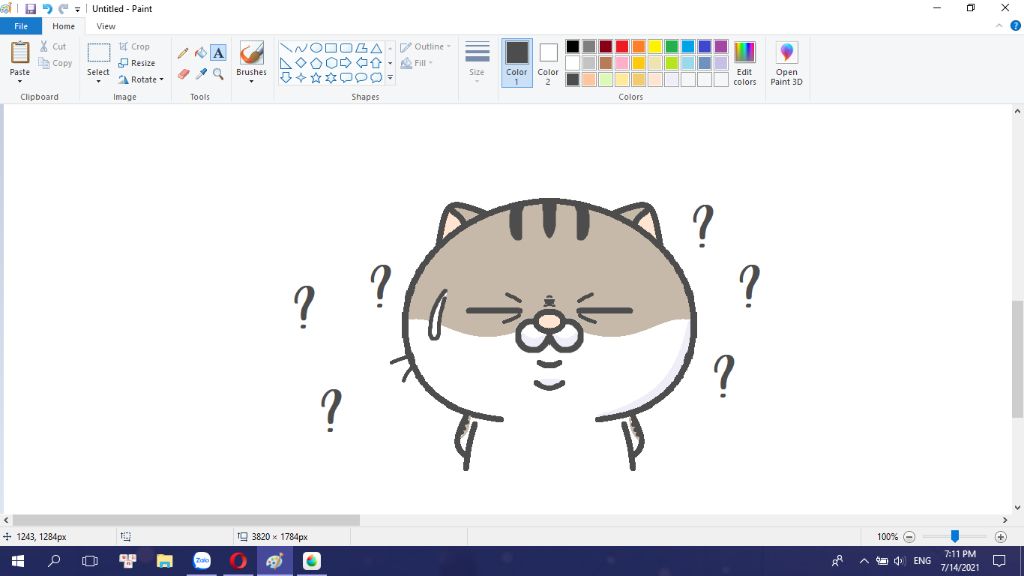Open Edit colors dialog

coord(744,63)
